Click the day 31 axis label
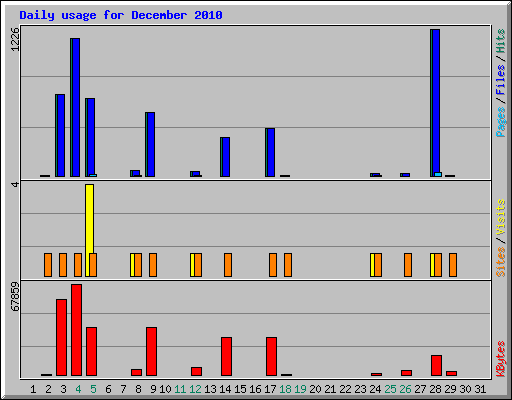Viewport: 512px width, 400px height. 480,389
